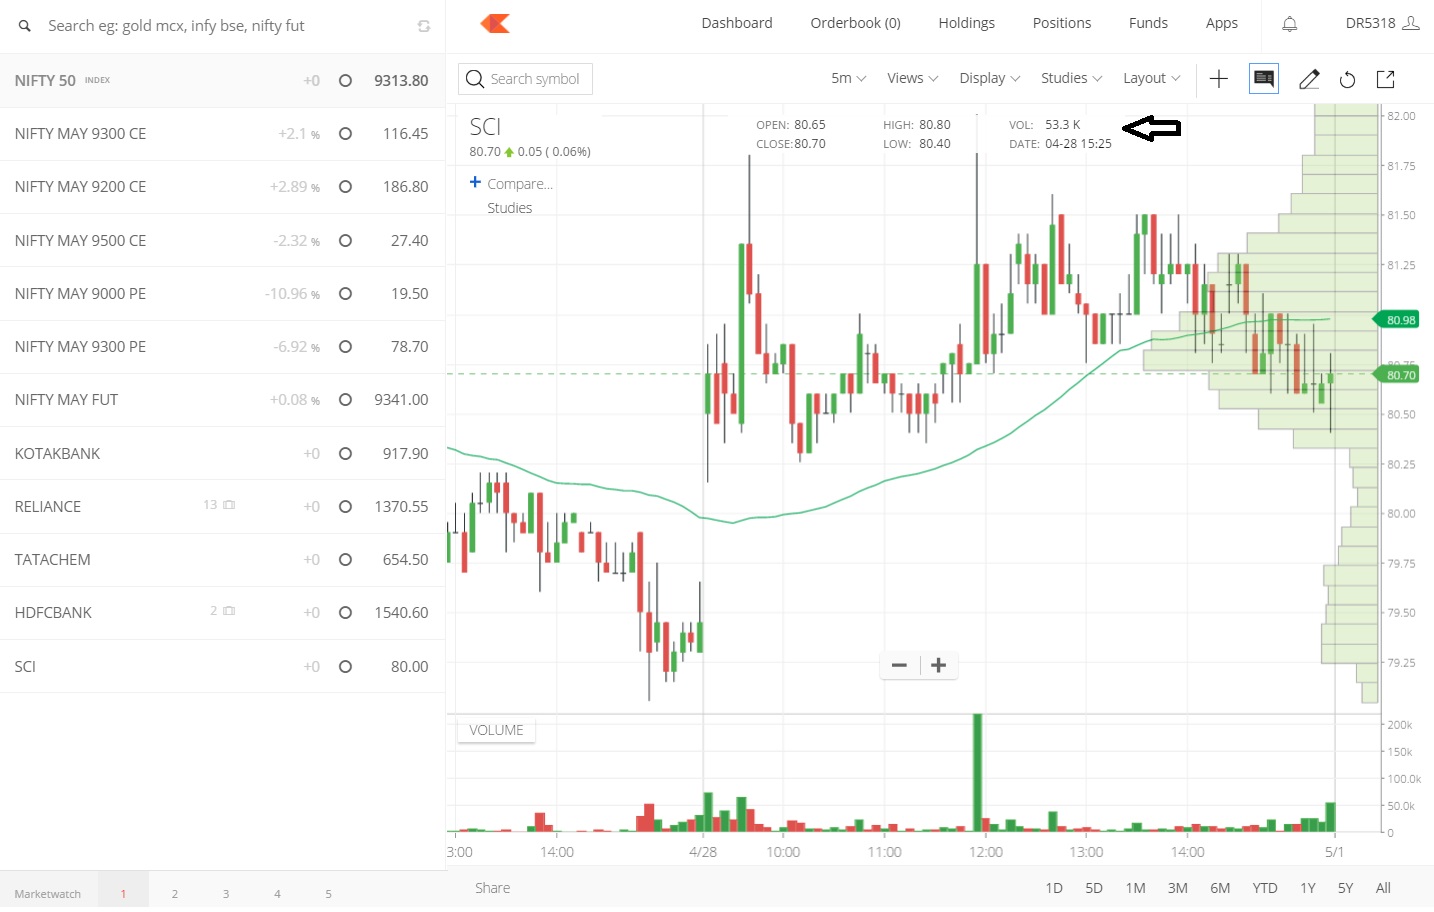
Task: Click the market depth icon for RELIANCE
Action: point(229,505)
